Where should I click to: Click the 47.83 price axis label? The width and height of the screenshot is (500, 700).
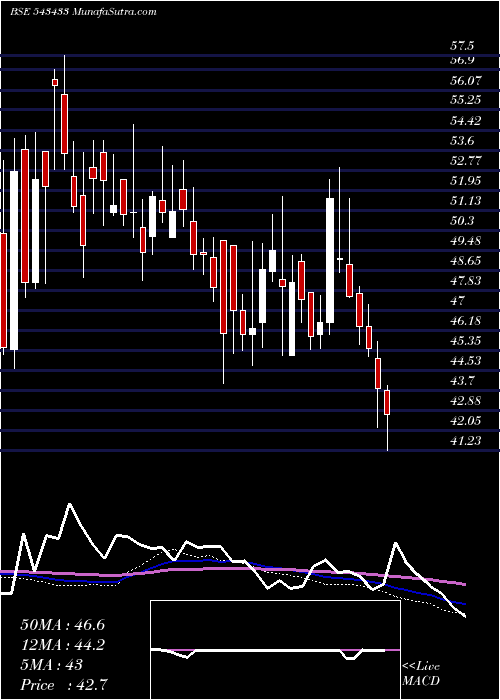click(465, 281)
